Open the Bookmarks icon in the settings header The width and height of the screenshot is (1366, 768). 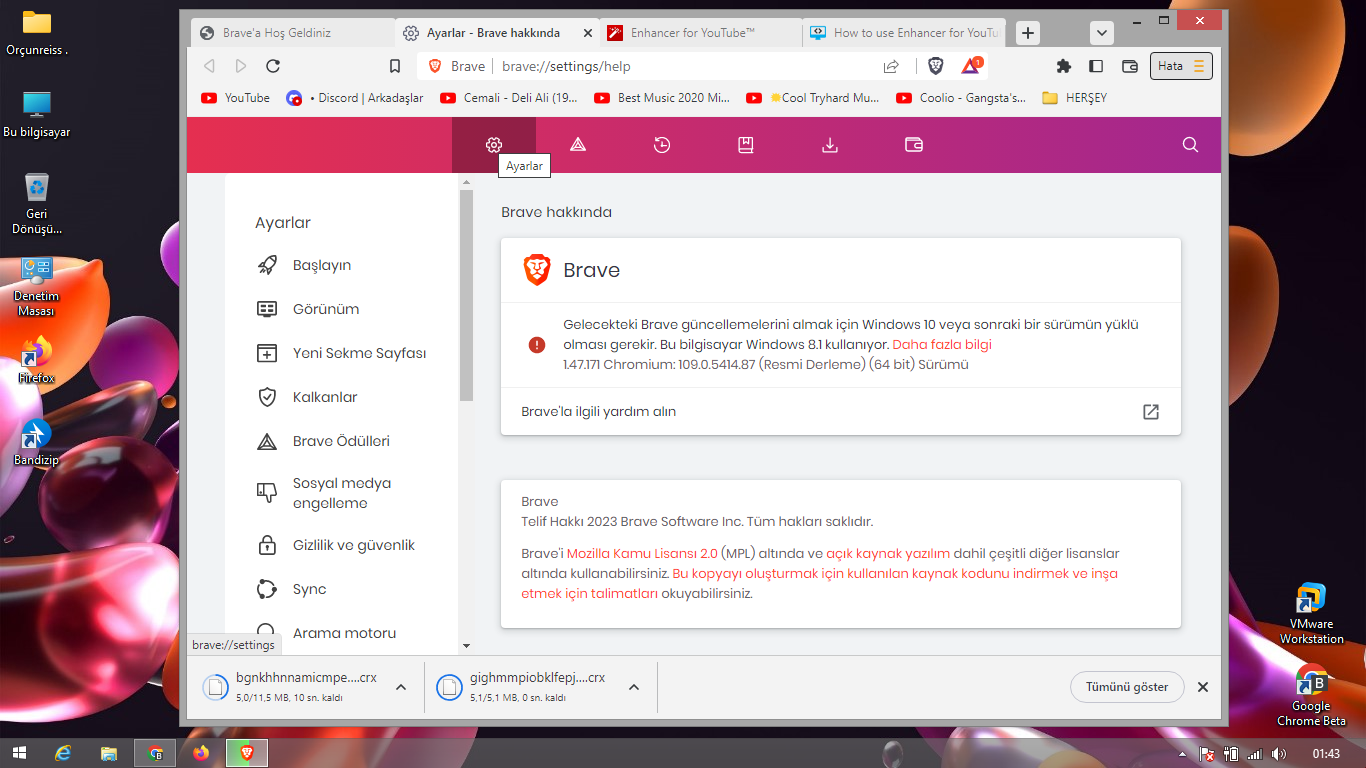745,145
